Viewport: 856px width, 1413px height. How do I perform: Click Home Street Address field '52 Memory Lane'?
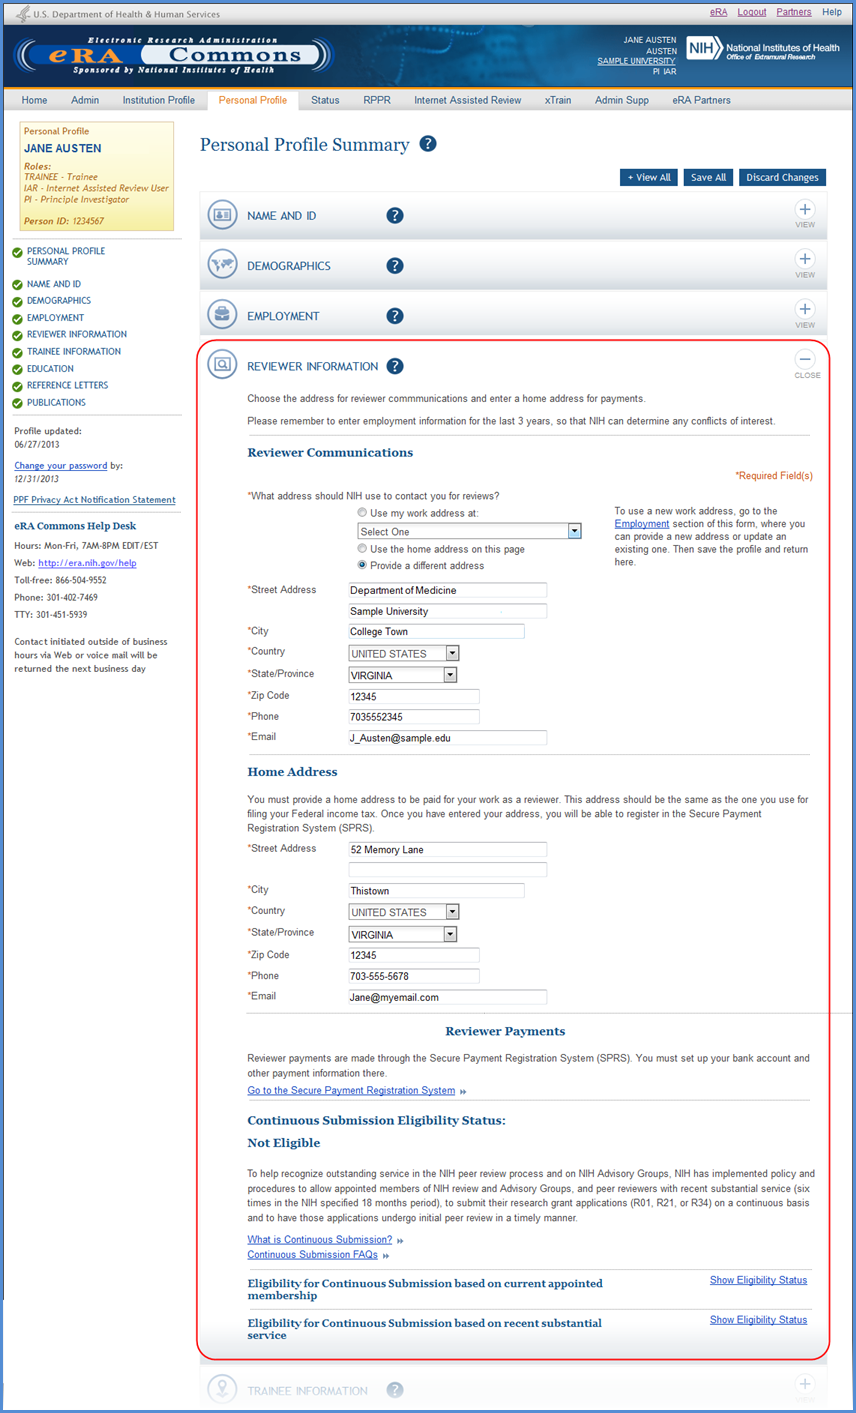447,850
